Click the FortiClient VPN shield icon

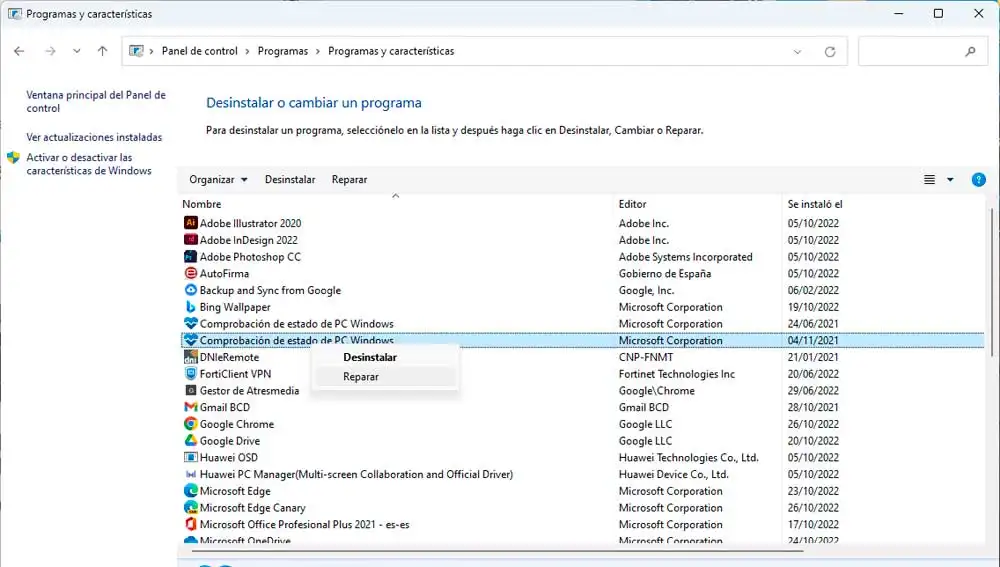[190, 374]
